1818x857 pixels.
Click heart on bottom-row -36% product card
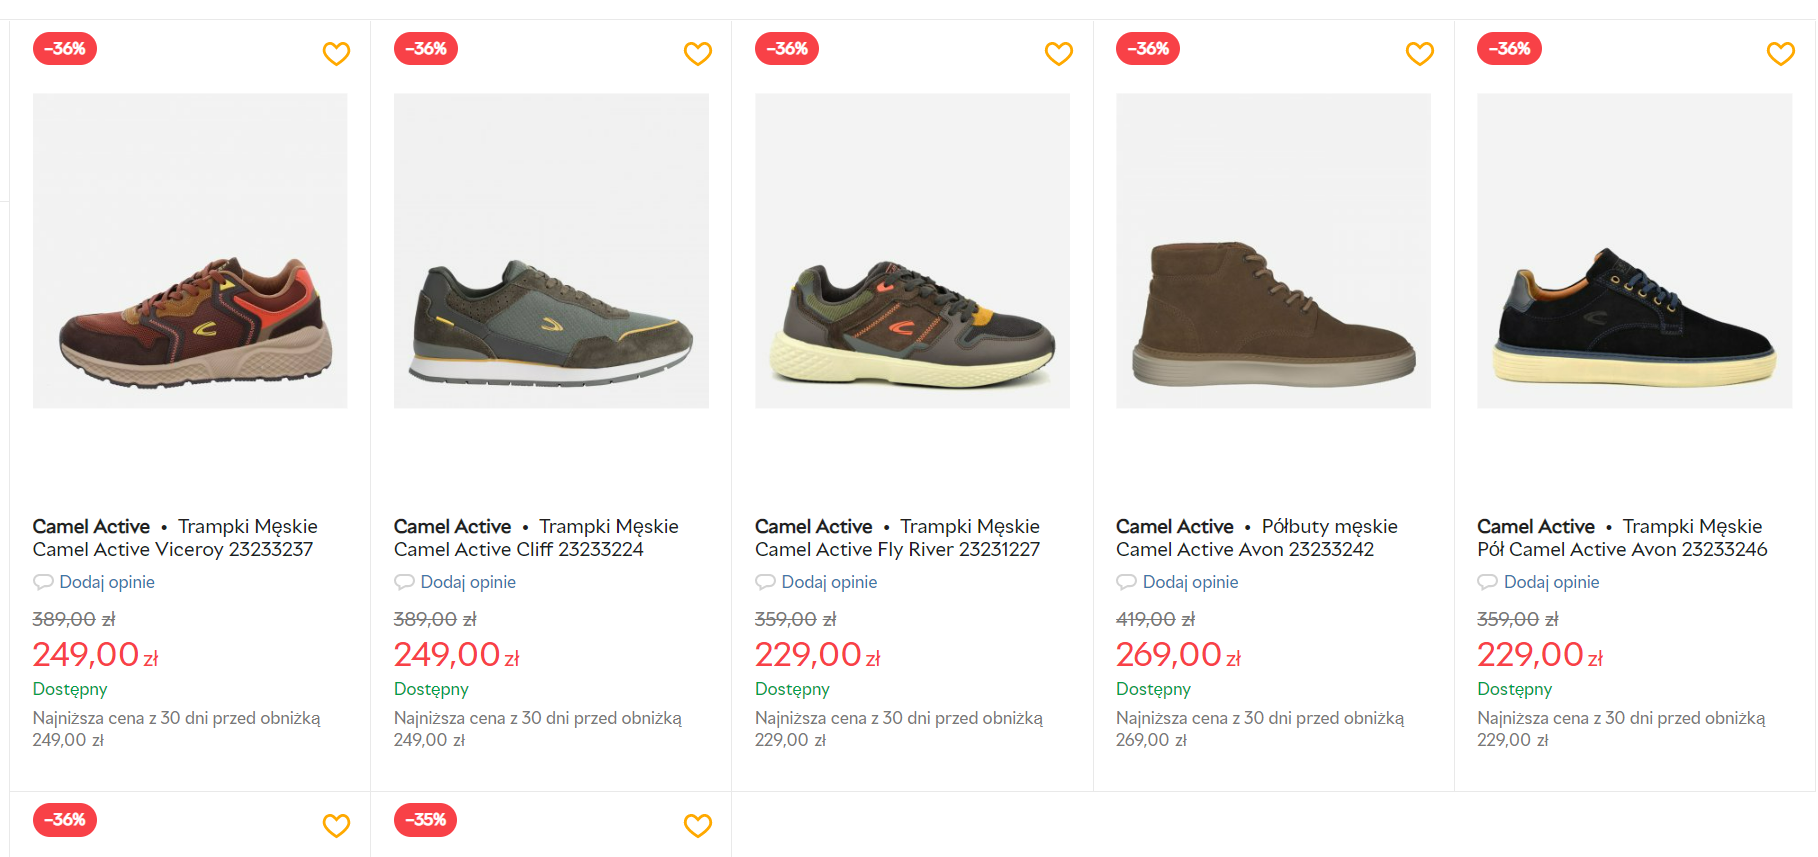[336, 825]
